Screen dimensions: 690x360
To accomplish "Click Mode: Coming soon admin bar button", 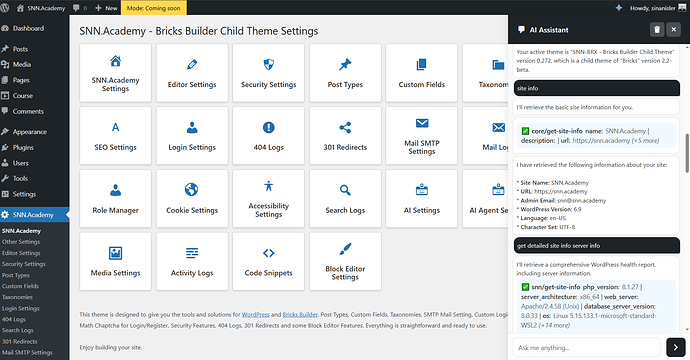I will click(154, 8).
